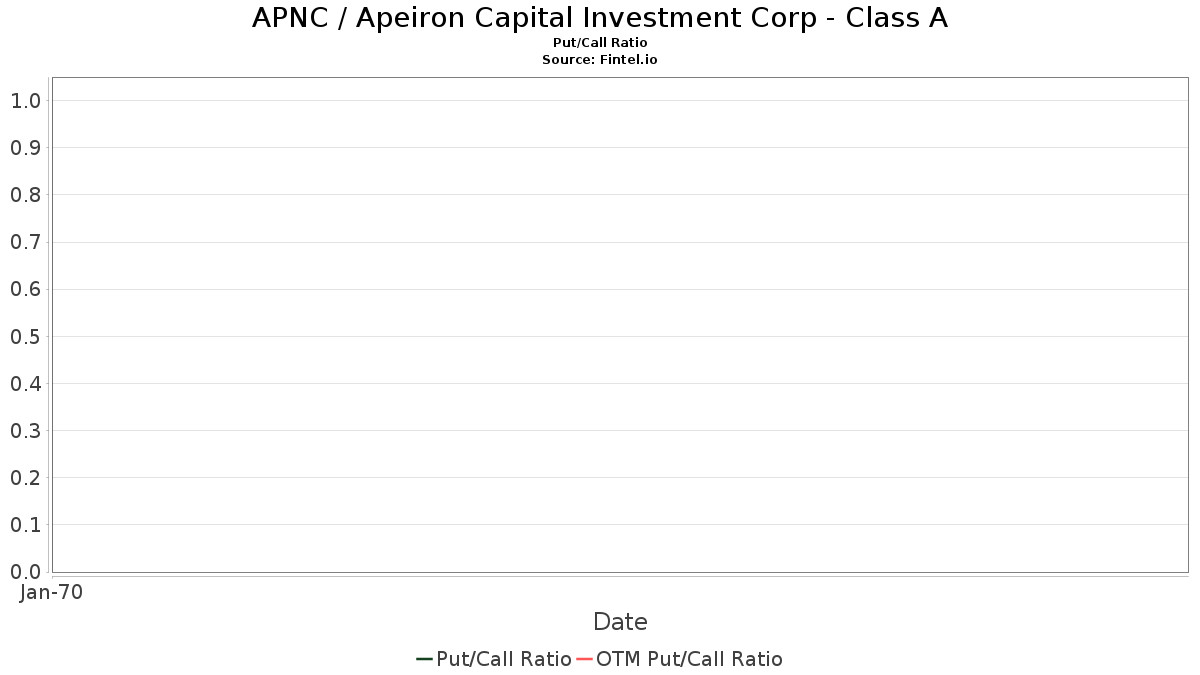The width and height of the screenshot is (1200, 675).
Task: Click the Put/Call Ratio subtitle under the title
Action: point(600,43)
